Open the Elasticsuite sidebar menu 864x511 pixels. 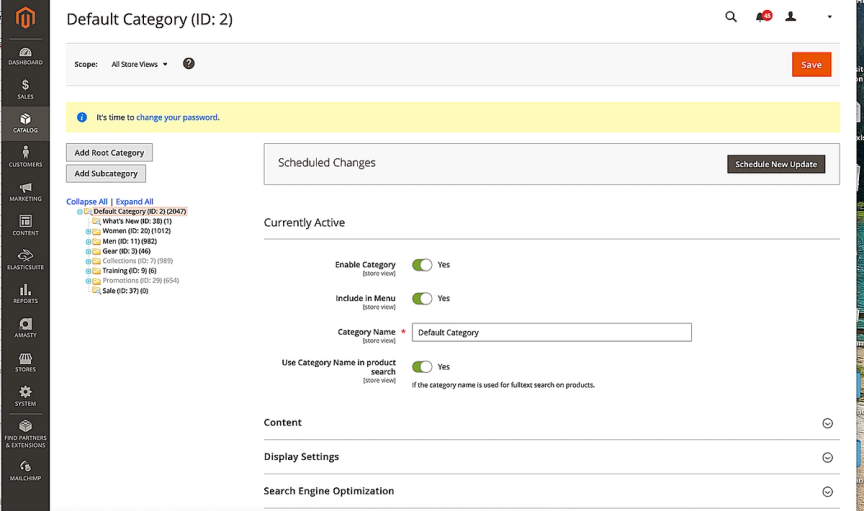click(25, 260)
